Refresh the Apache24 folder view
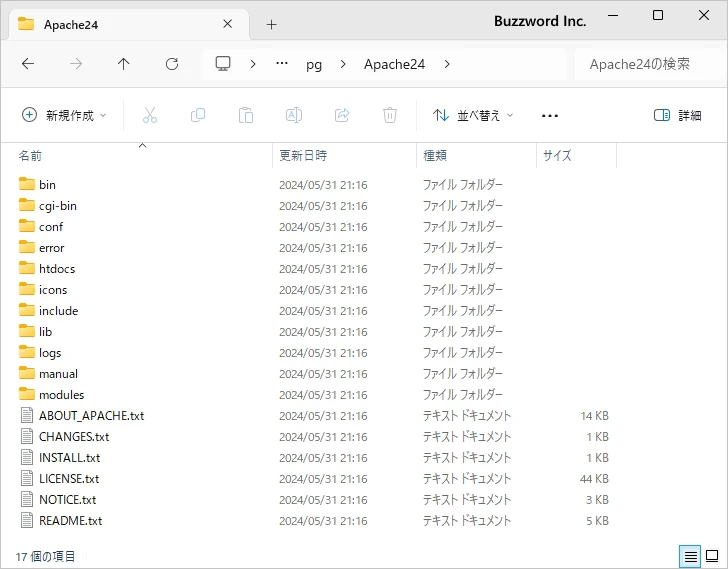Viewport: 728px width, 569px height. pos(172,64)
